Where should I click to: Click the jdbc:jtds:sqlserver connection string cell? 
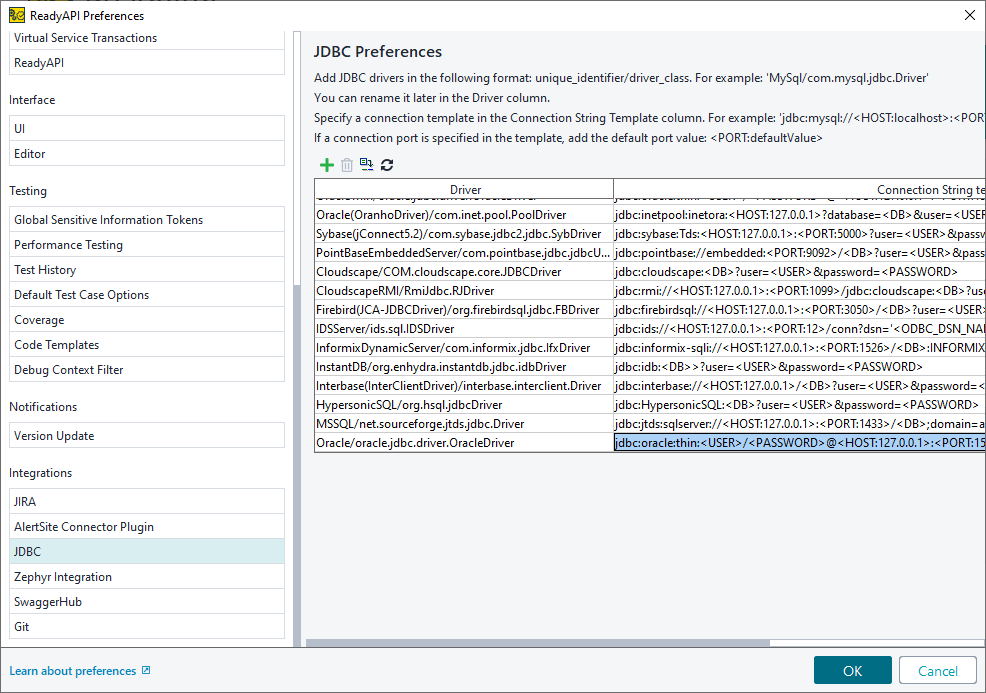point(800,424)
